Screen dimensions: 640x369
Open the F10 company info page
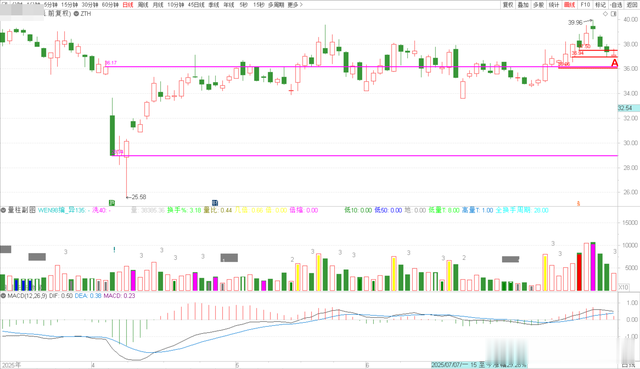click(x=585, y=5)
